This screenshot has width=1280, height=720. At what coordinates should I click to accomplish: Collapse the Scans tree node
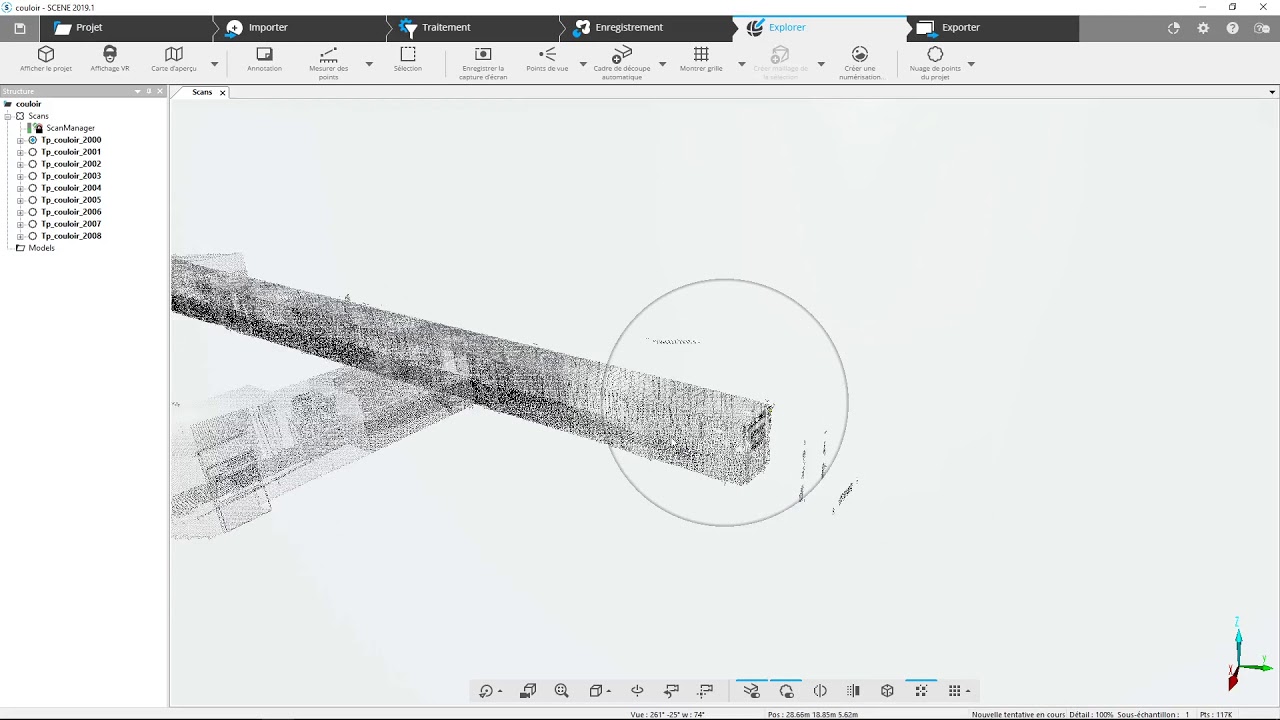[x=8, y=116]
